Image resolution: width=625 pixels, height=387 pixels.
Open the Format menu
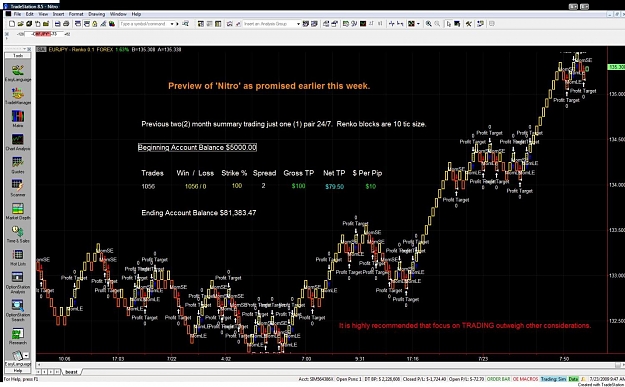coord(76,14)
